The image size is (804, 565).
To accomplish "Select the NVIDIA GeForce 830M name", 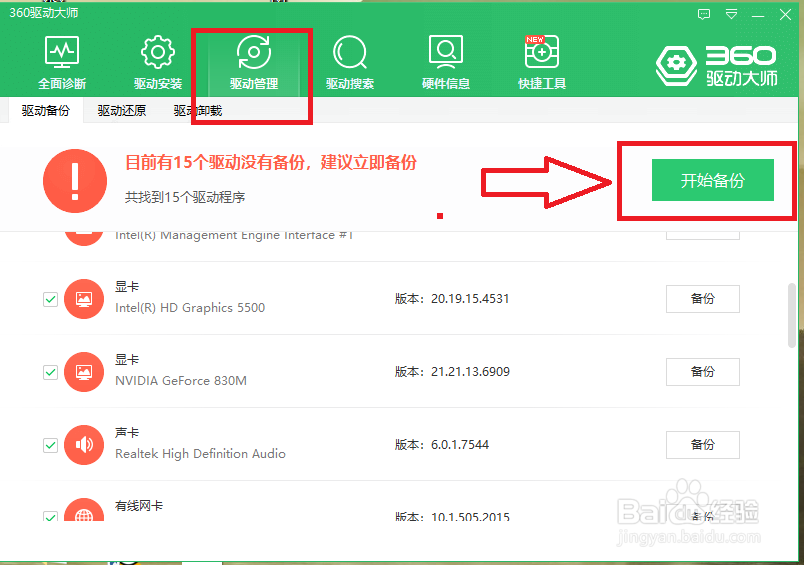I will pos(180,380).
